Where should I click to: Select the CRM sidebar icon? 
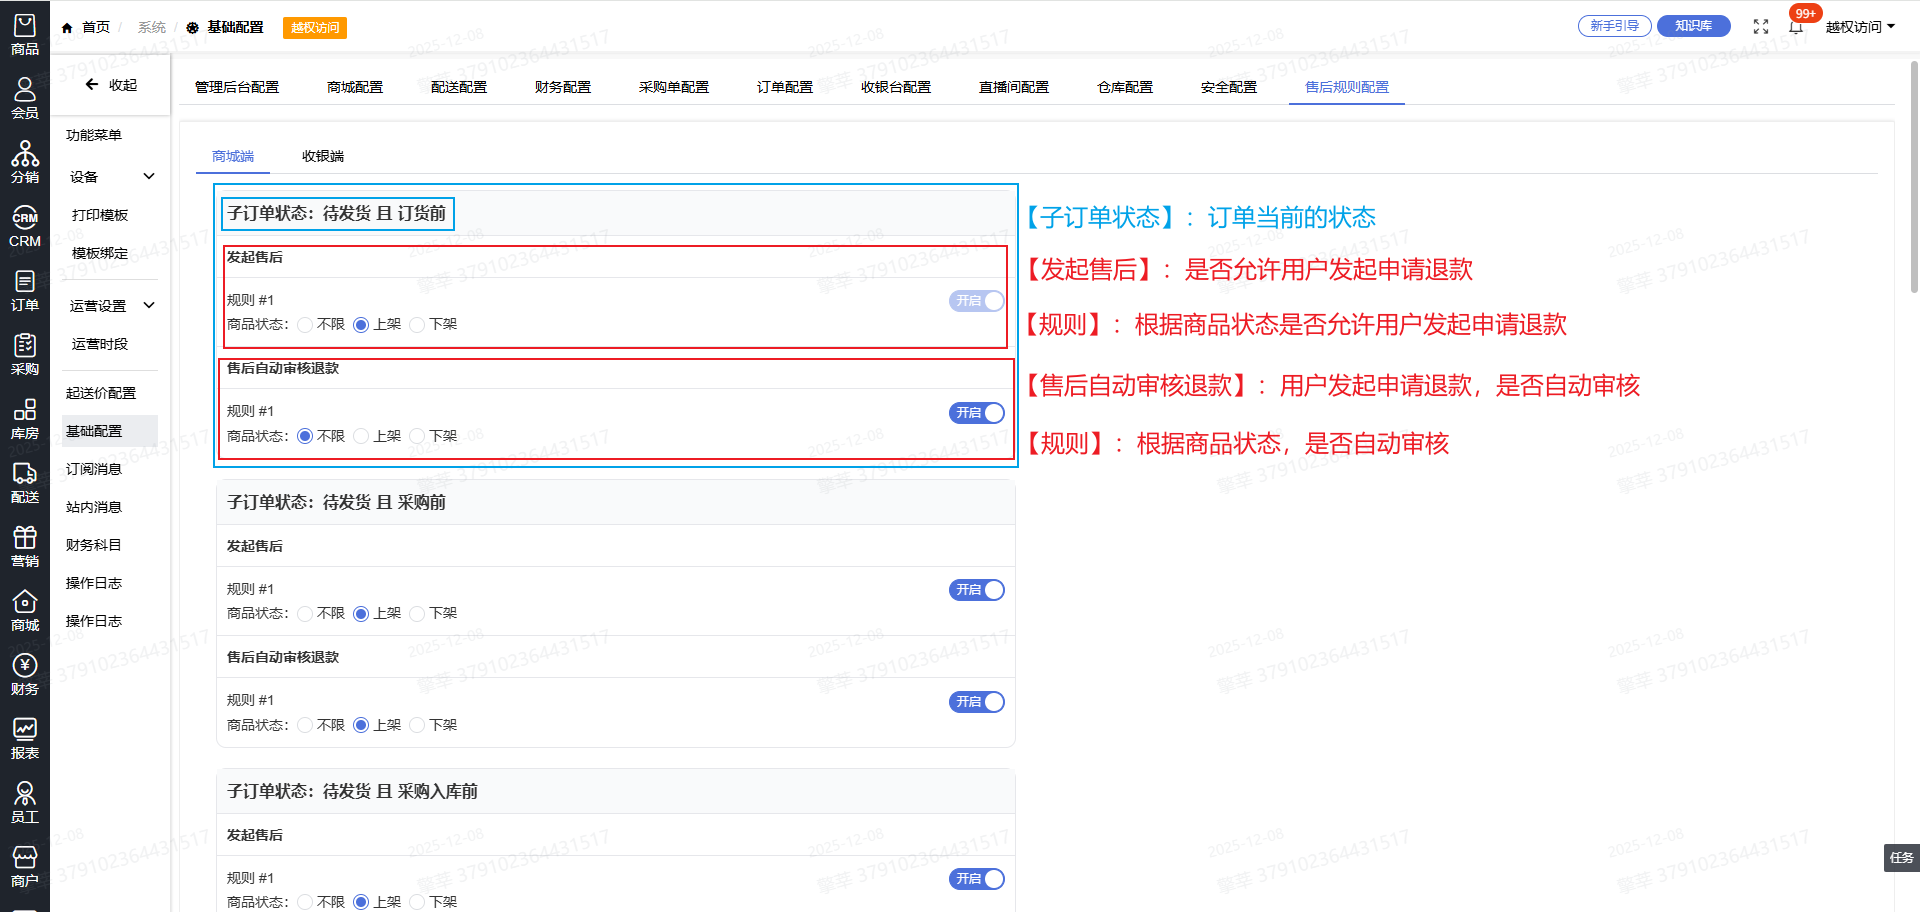25,226
